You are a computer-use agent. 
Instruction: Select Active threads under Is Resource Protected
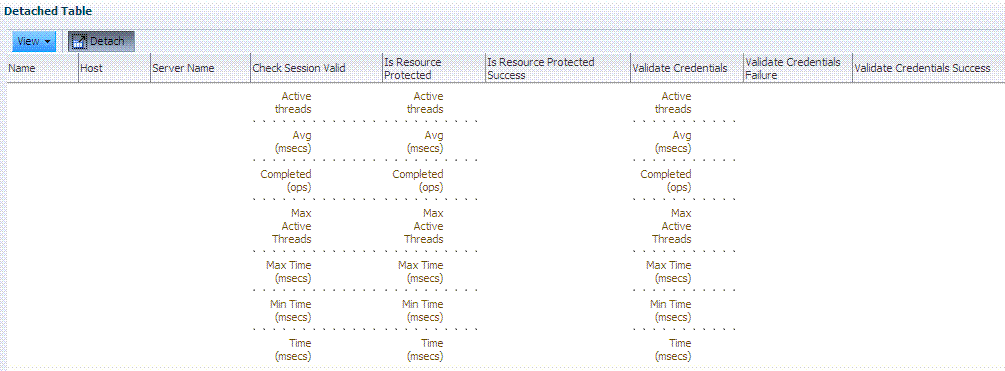426,103
